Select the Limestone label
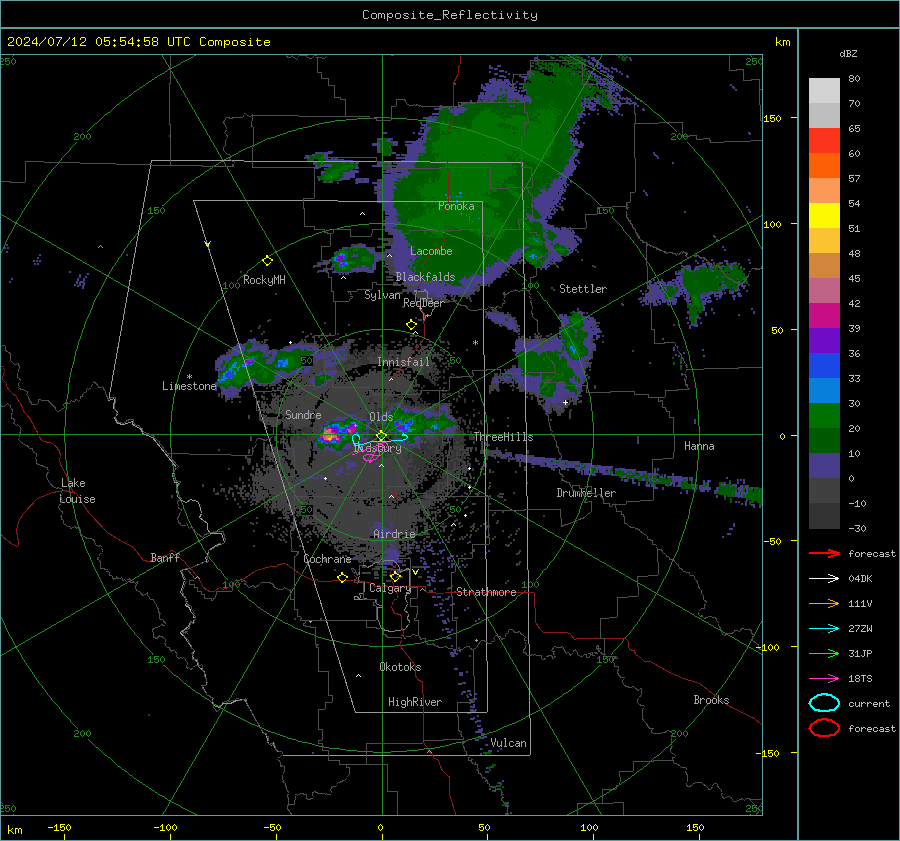900x841 pixels. pyautogui.click(x=189, y=386)
